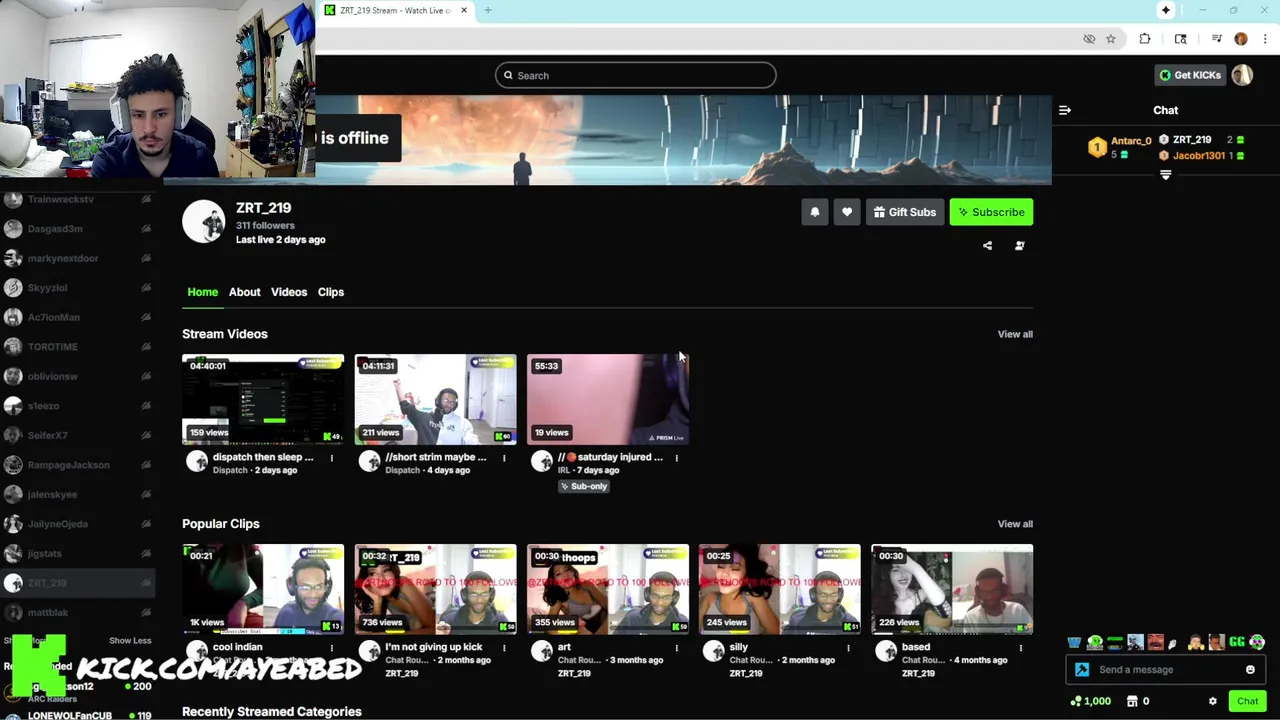The width and height of the screenshot is (1280, 720).
Task: Click the heart follow icon
Action: pyautogui.click(x=847, y=212)
